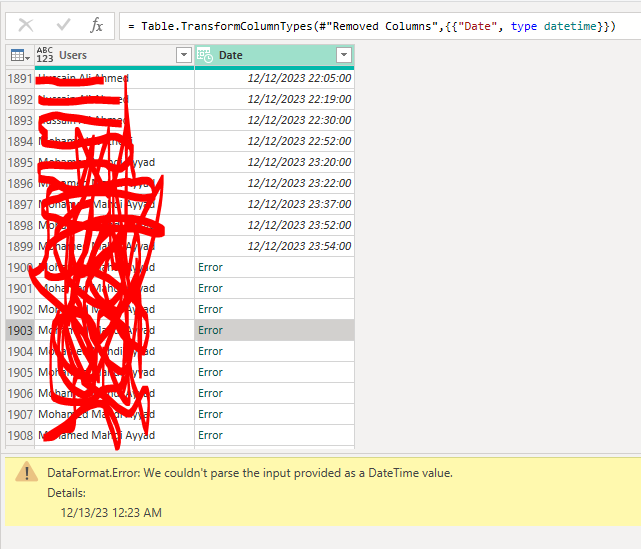Click the Error cell in row 1902

(274, 309)
